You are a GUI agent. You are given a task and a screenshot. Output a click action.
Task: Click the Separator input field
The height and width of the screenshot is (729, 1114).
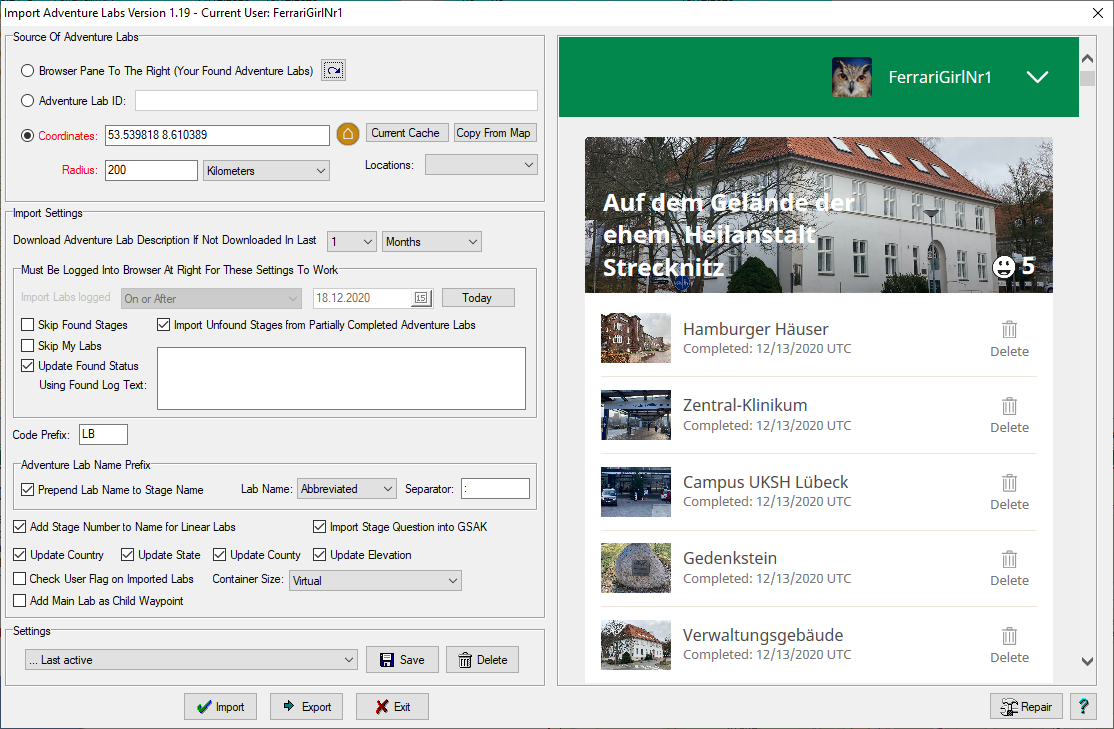coord(495,489)
